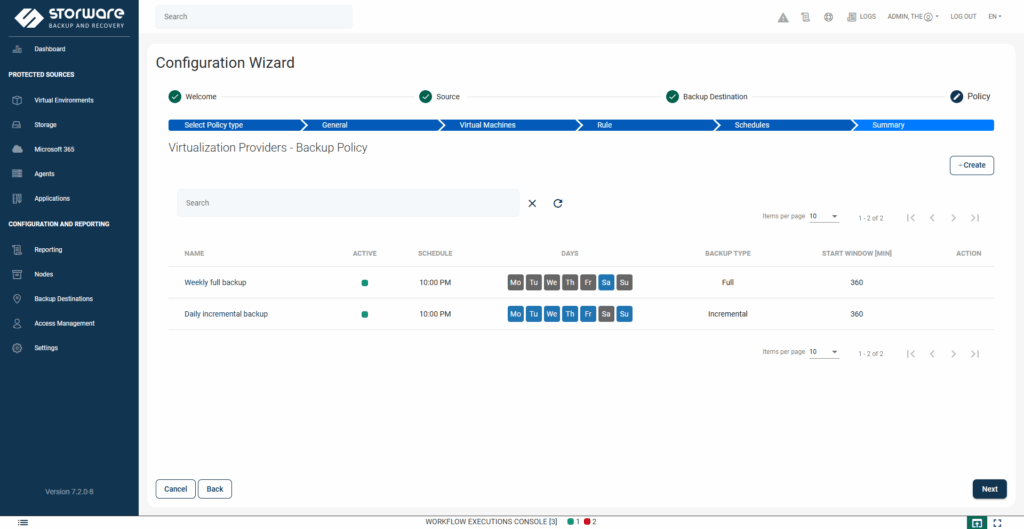Clear search with the X icon
This screenshot has width=1024, height=529.
tap(532, 203)
